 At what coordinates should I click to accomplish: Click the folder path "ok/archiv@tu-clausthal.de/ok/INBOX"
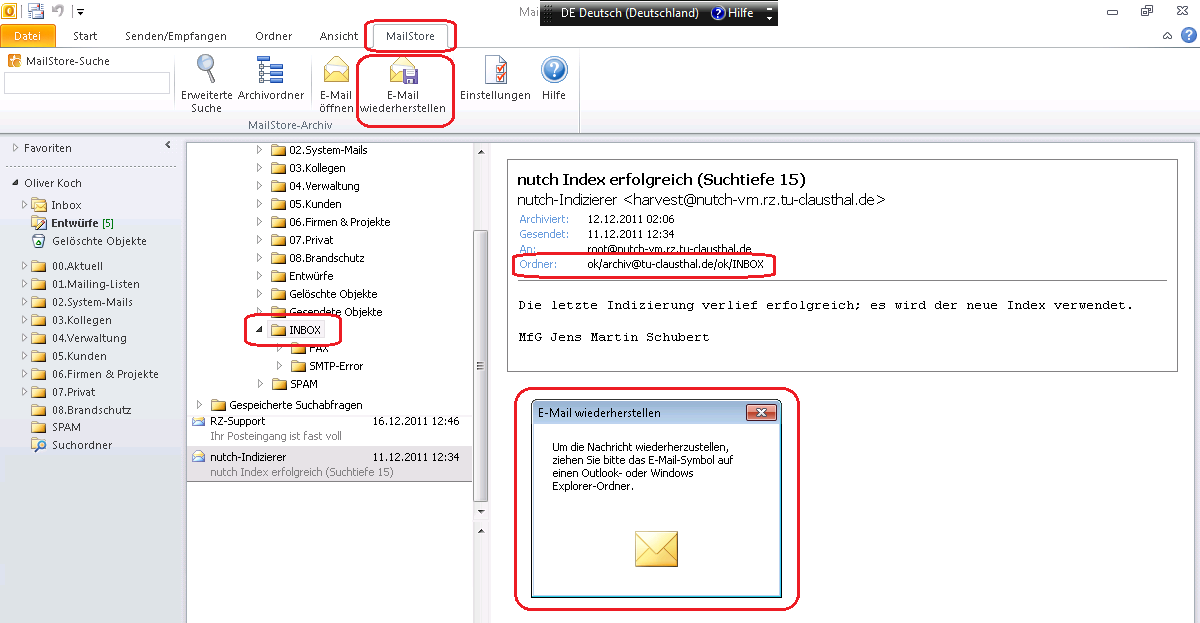pyautogui.click(x=675, y=264)
